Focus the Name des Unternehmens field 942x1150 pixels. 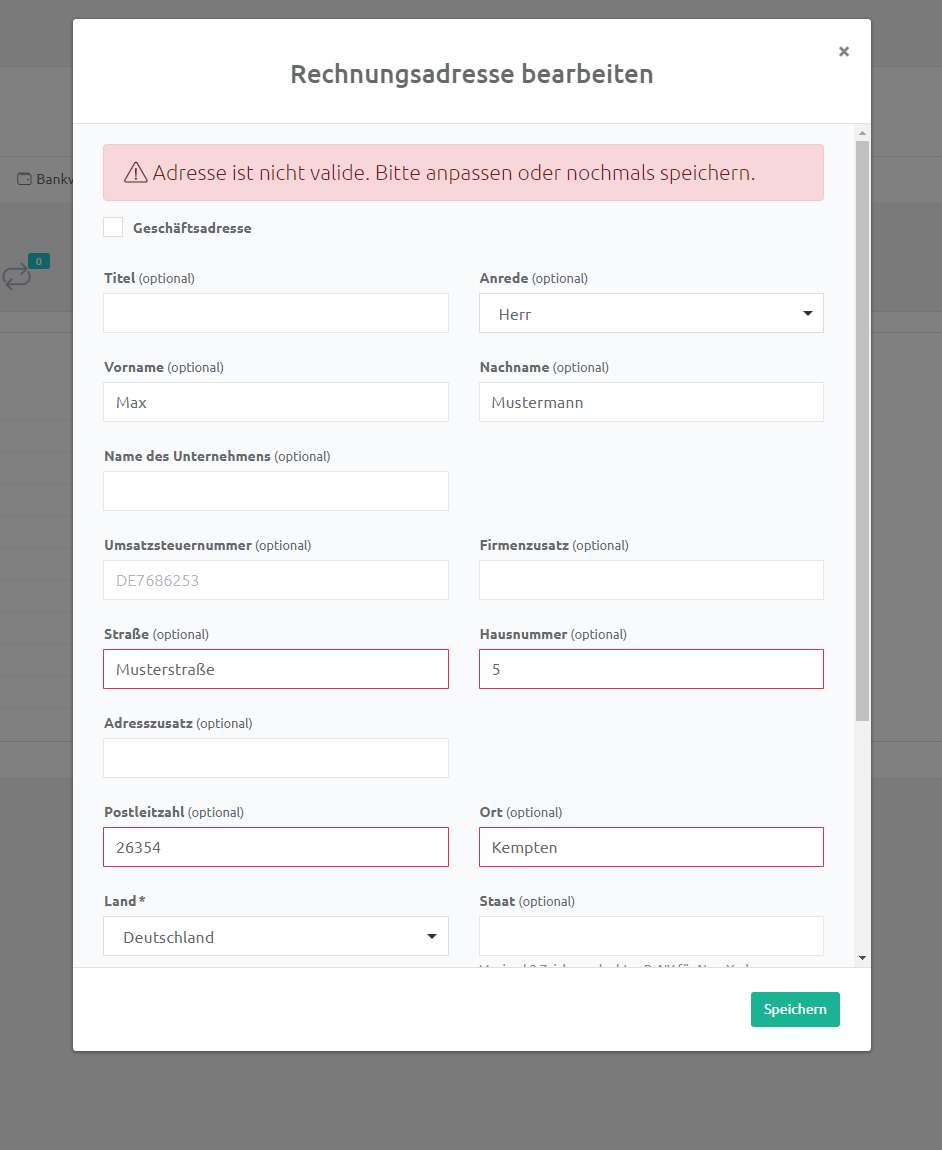tap(276, 491)
